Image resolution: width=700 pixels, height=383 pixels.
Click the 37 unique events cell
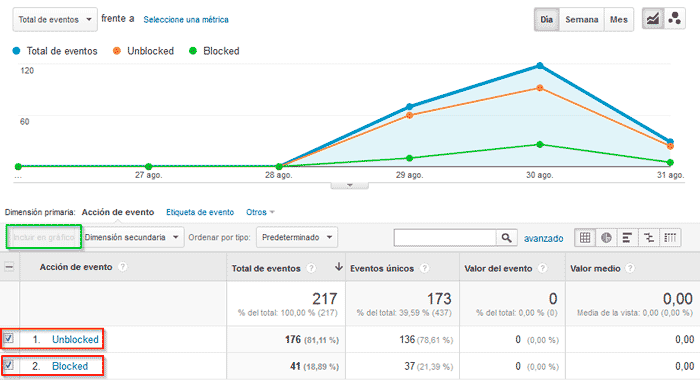click(x=409, y=366)
